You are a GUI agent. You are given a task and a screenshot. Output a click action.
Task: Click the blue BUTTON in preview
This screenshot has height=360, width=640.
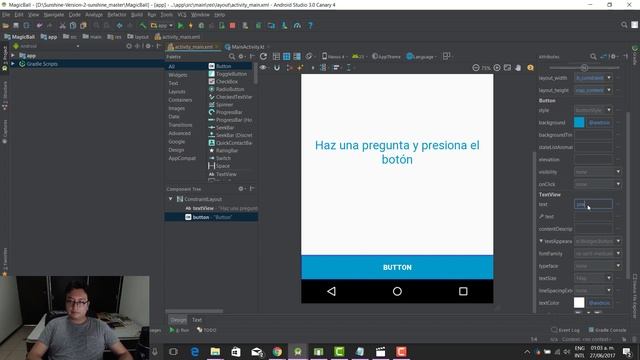click(x=397, y=267)
